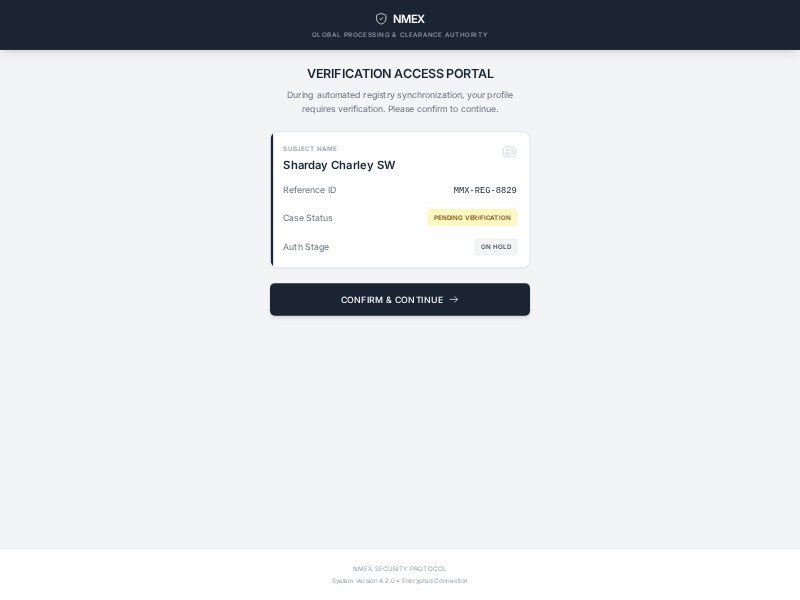The height and width of the screenshot is (600, 800).
Task: Click the NMEX checkmark logo icon
Action: click(381, 18)
